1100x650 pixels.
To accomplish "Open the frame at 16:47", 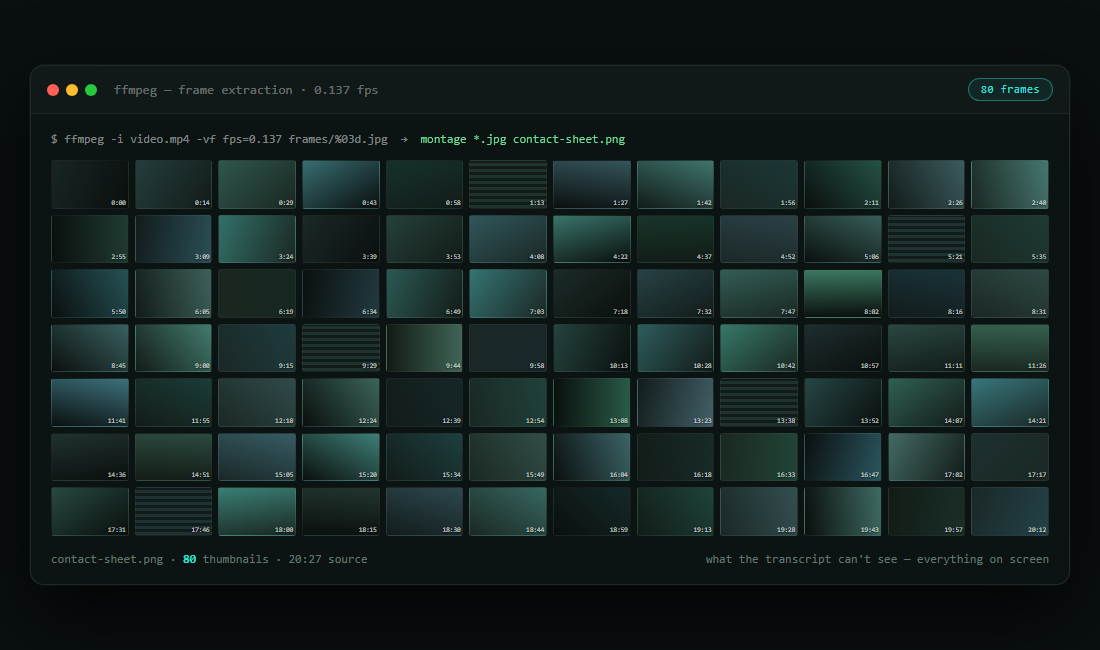I will point(843,457).
